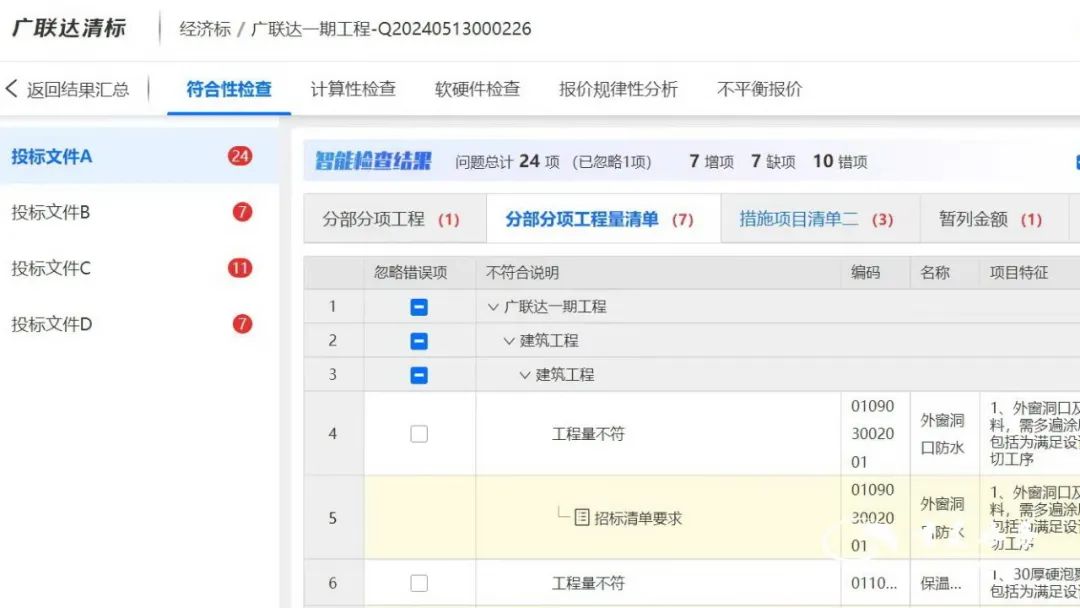Click row number 5 in the table

tap(333, 518)
